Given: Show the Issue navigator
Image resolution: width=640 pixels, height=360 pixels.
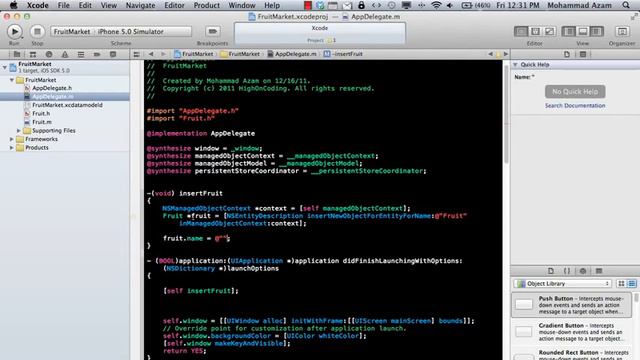Looking at the screenshot, I should [x=65, y=54].
